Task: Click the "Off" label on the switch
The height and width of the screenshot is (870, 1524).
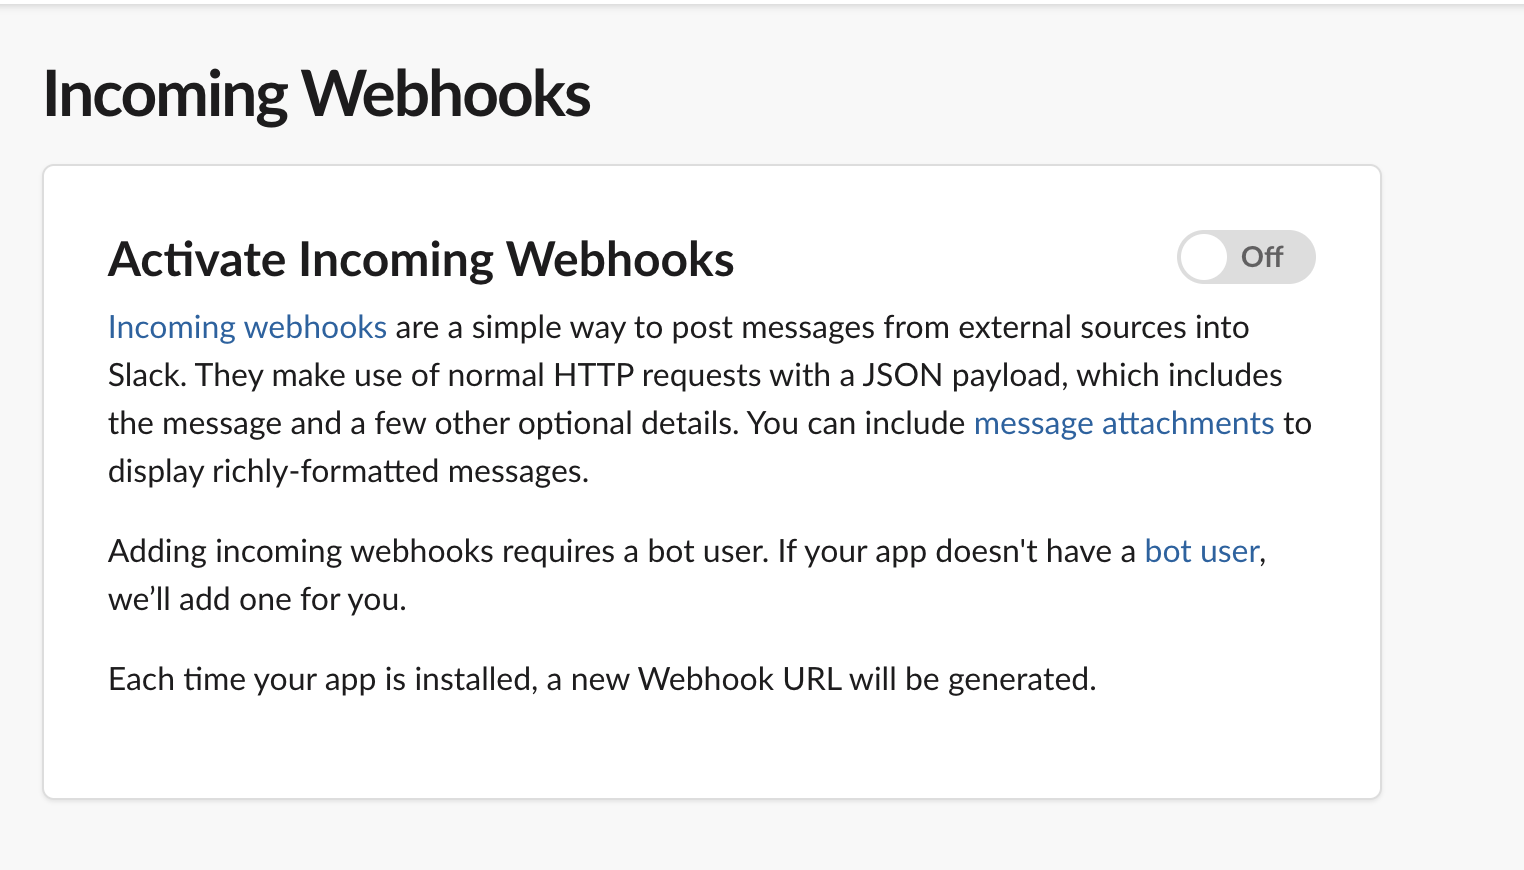Action: [x=1262, y=258]
